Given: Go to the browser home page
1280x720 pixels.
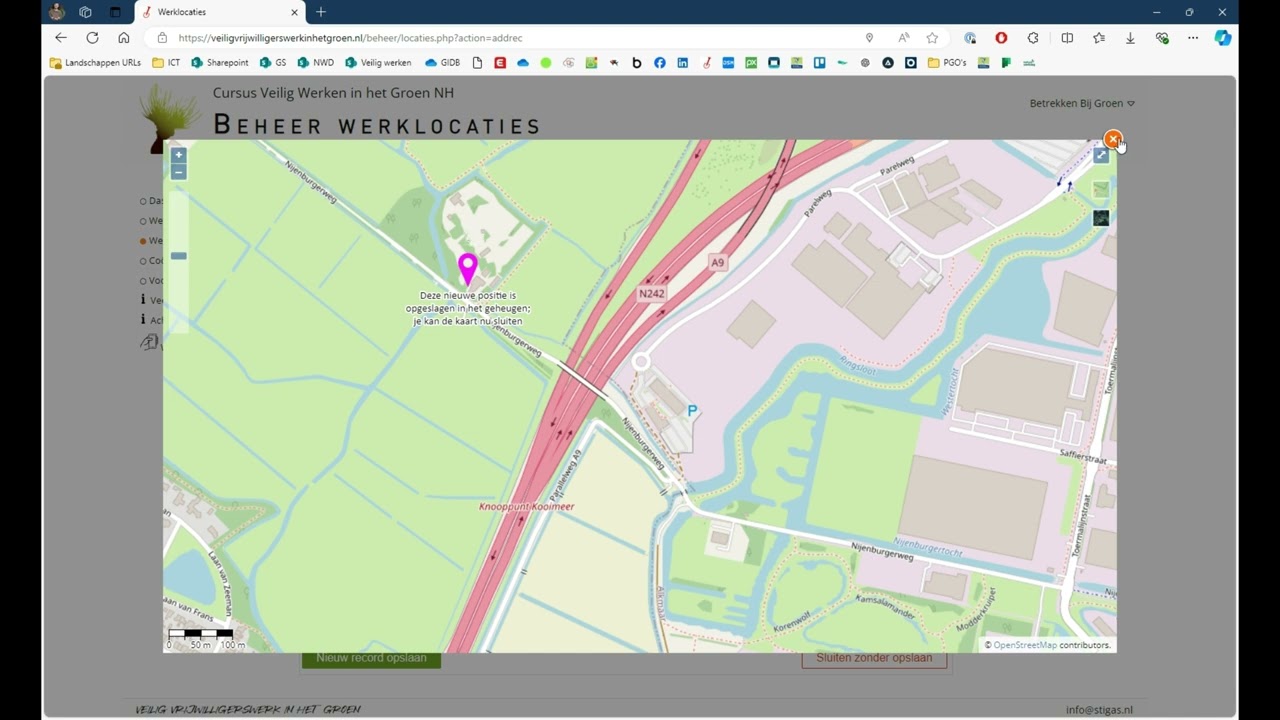Looking at the screenshot, I should (124, 38).
